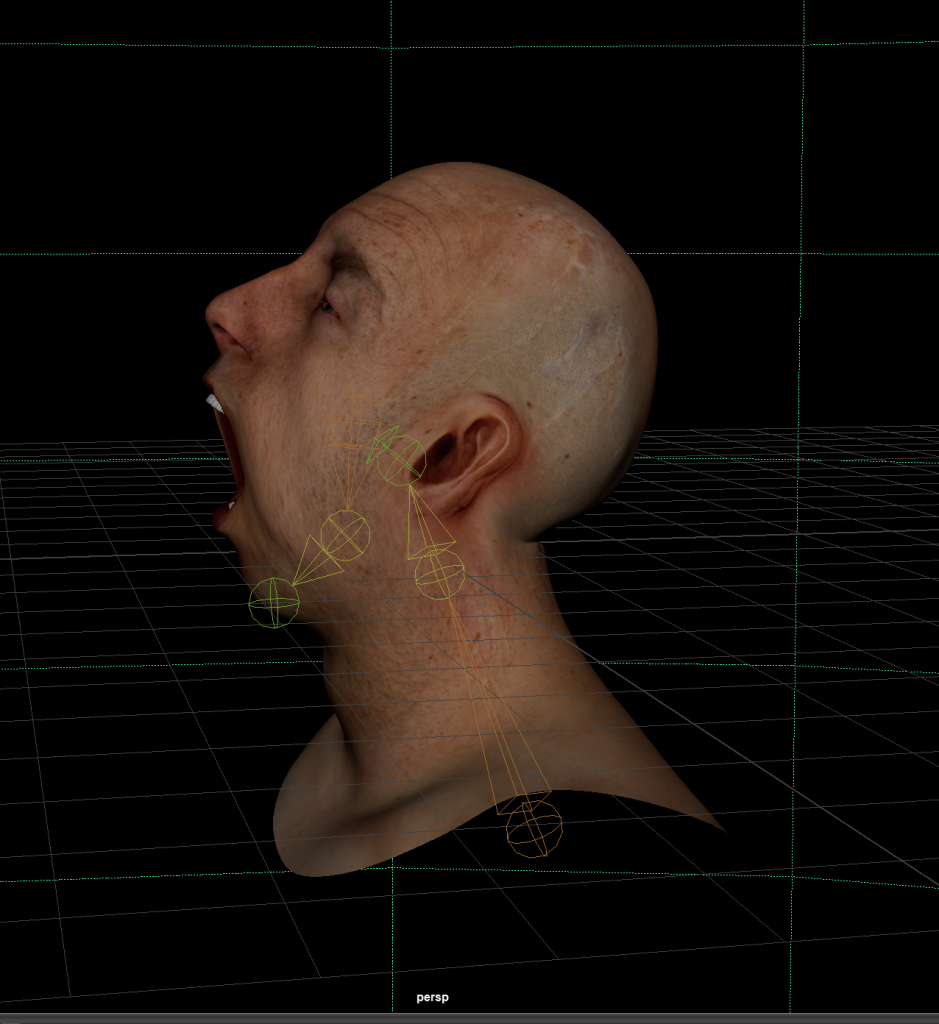Click the white upper teeth geometry
939x1024 pixels.
tap(215, 403)
